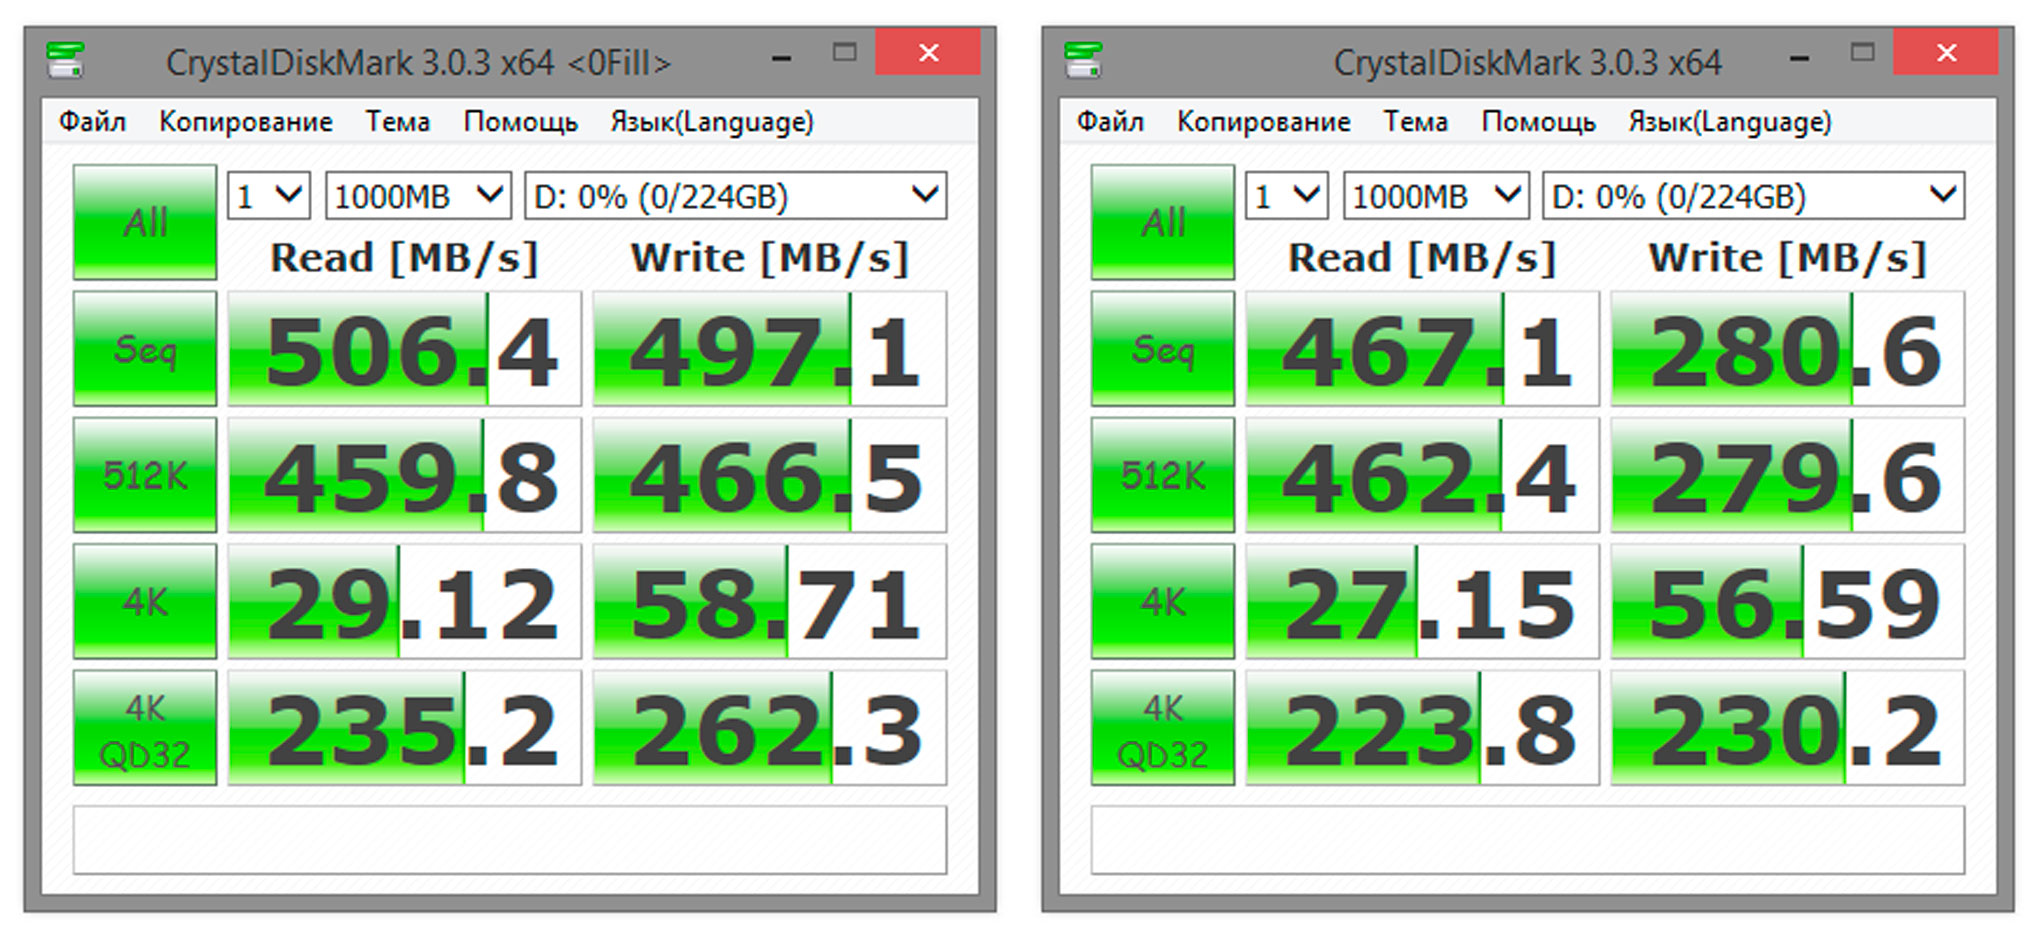Image resolution: width=2036 pixels, height=936 pixels.
Task: Click the 0Fill window title text
Action: pyautogui.click(x=418, y=63)
